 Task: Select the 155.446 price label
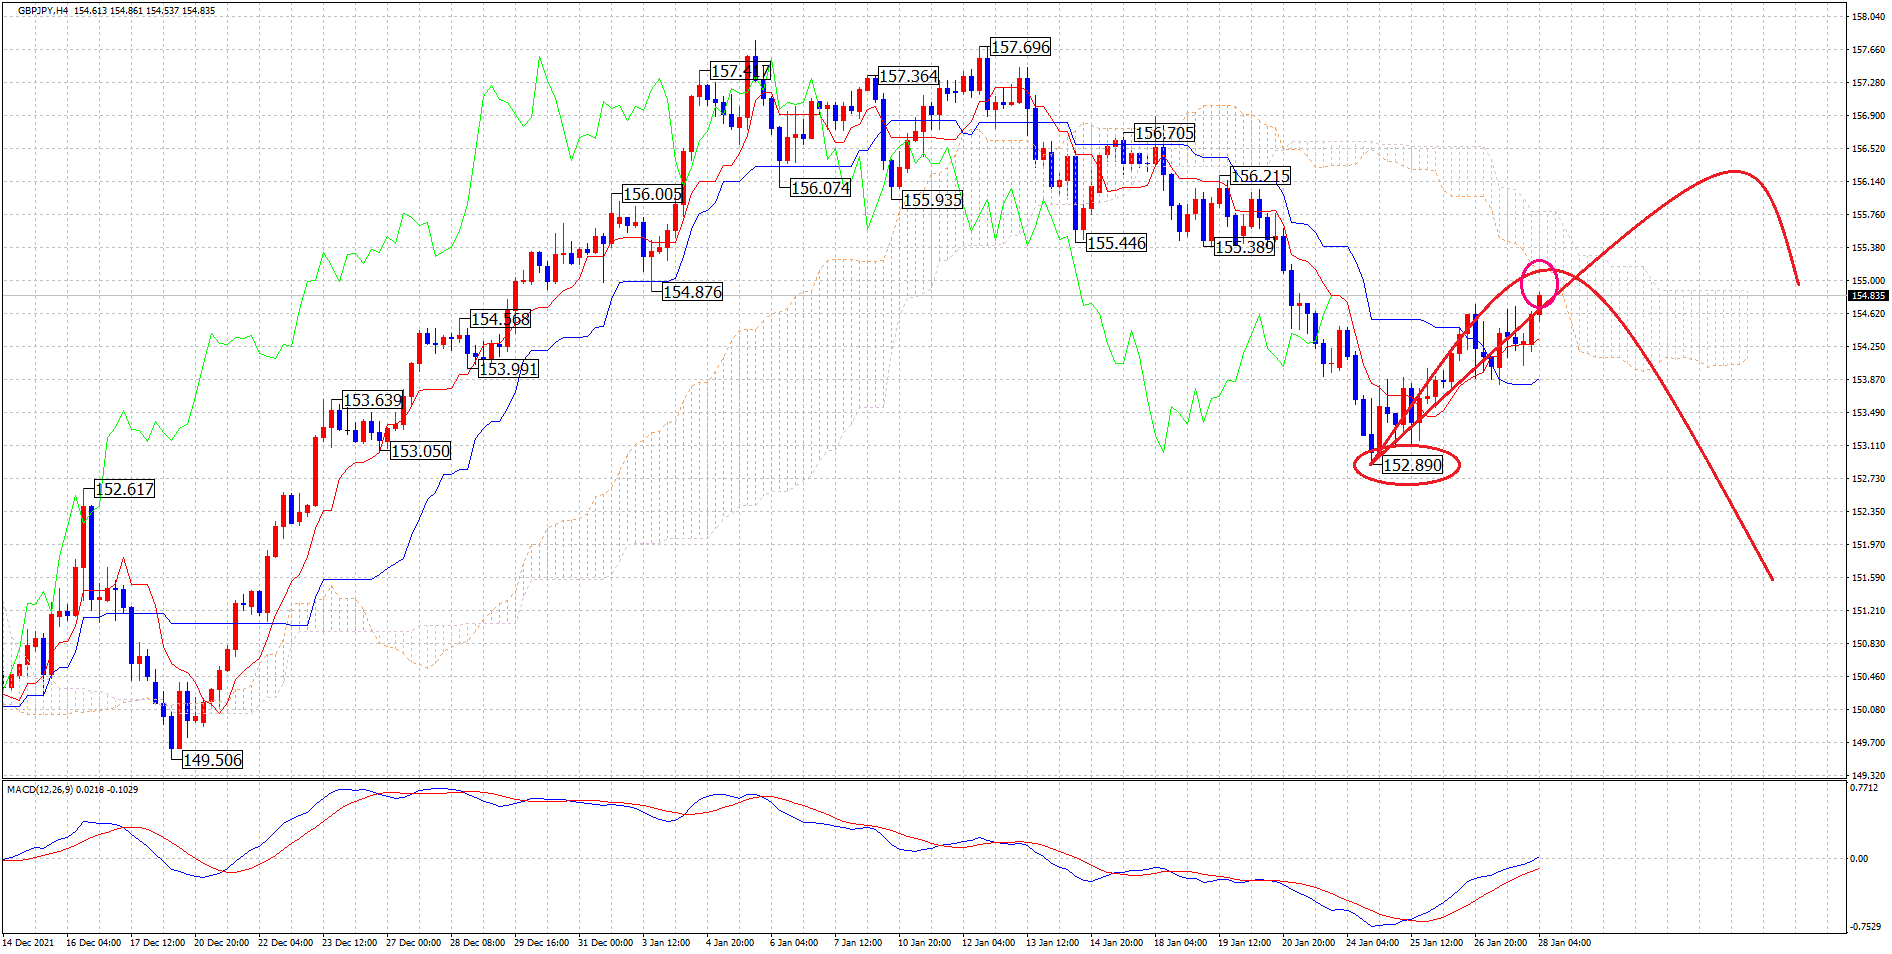tap(1116, 243)
